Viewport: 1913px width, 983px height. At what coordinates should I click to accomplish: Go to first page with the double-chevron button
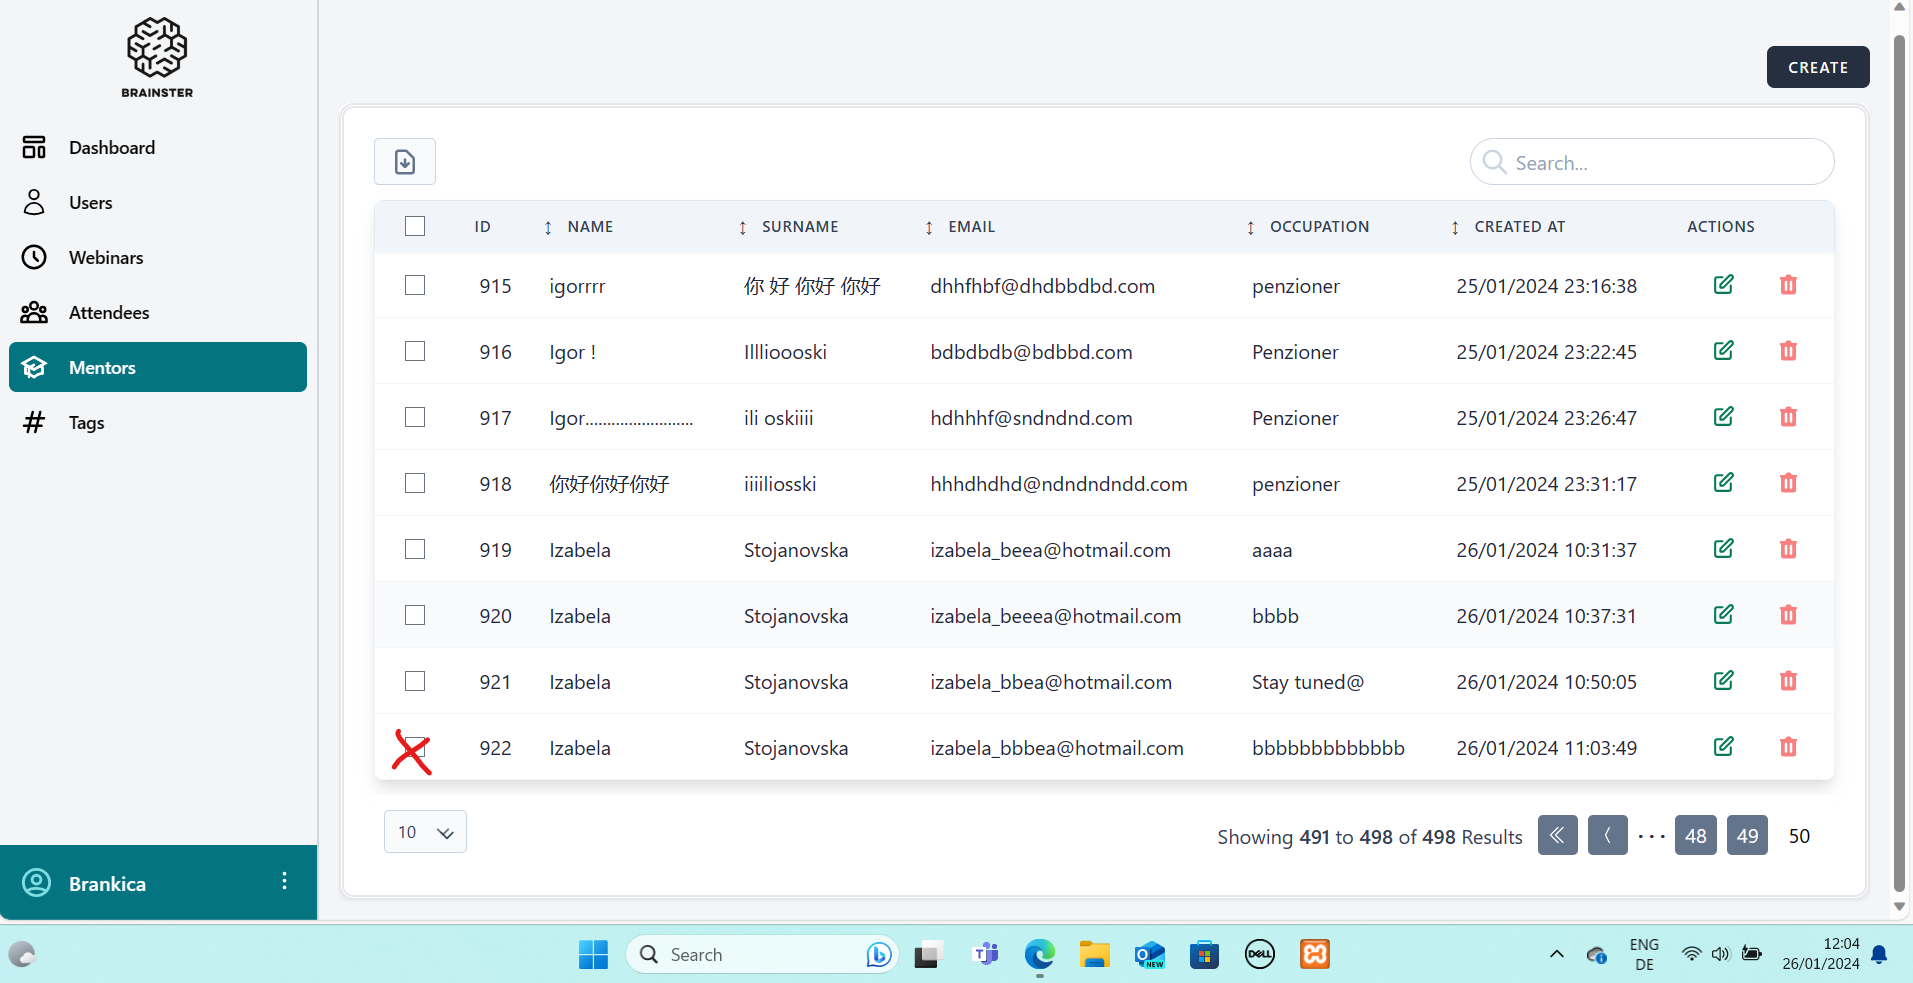click(1557, 835)
